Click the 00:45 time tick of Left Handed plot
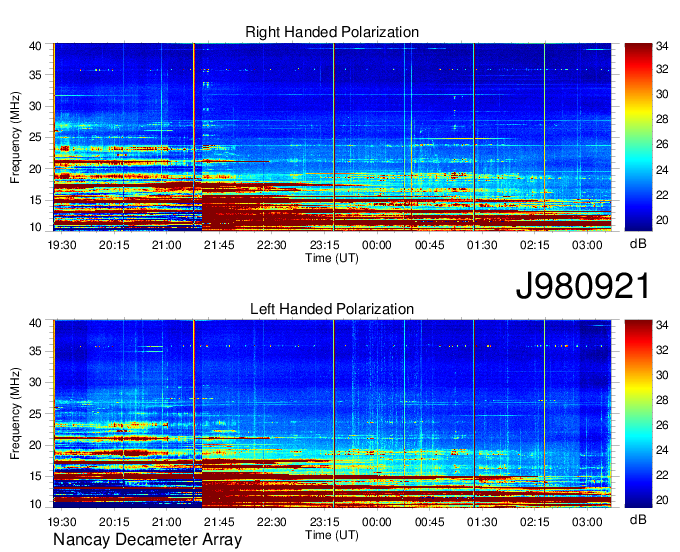The width and height of the screenshot is (680, 552). (429, 522)
